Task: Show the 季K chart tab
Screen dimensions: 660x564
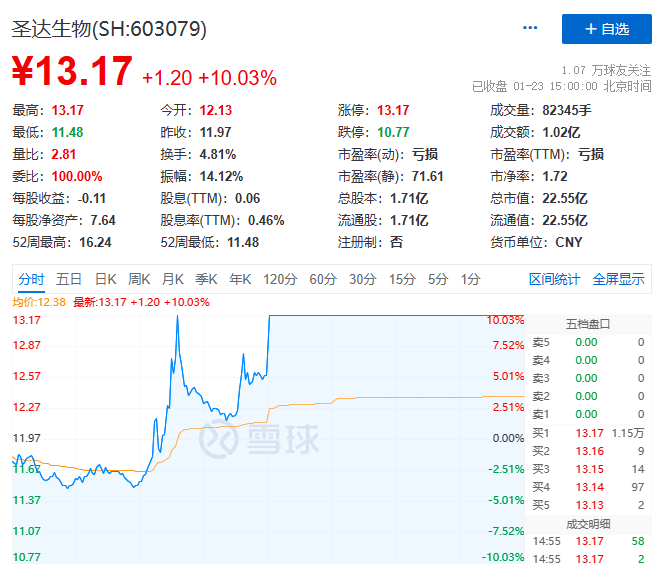Action: click(x=206, y=279)
